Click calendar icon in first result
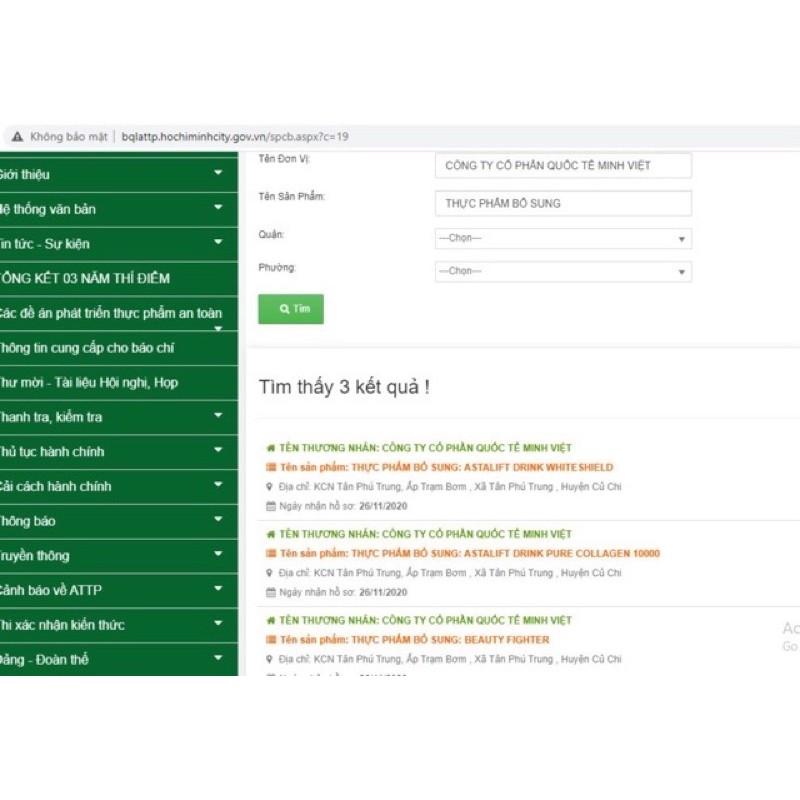Viewport: 800px width, 800px height. point(271,506)
